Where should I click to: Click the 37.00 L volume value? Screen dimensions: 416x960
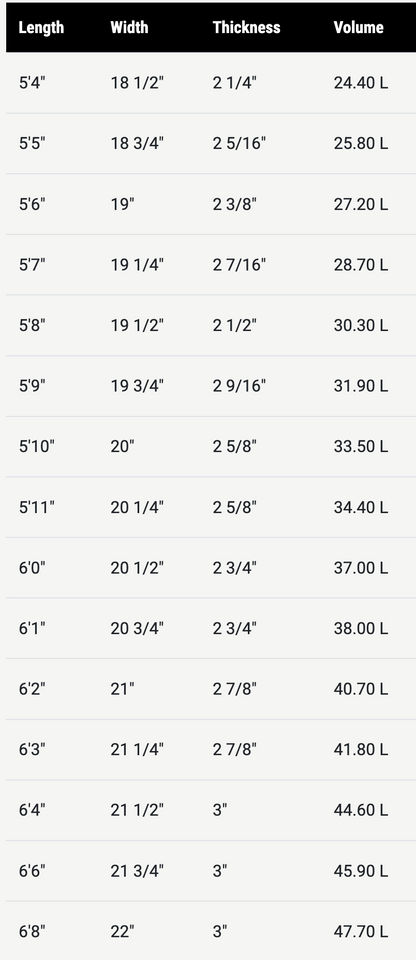click(x=360, y=568)
